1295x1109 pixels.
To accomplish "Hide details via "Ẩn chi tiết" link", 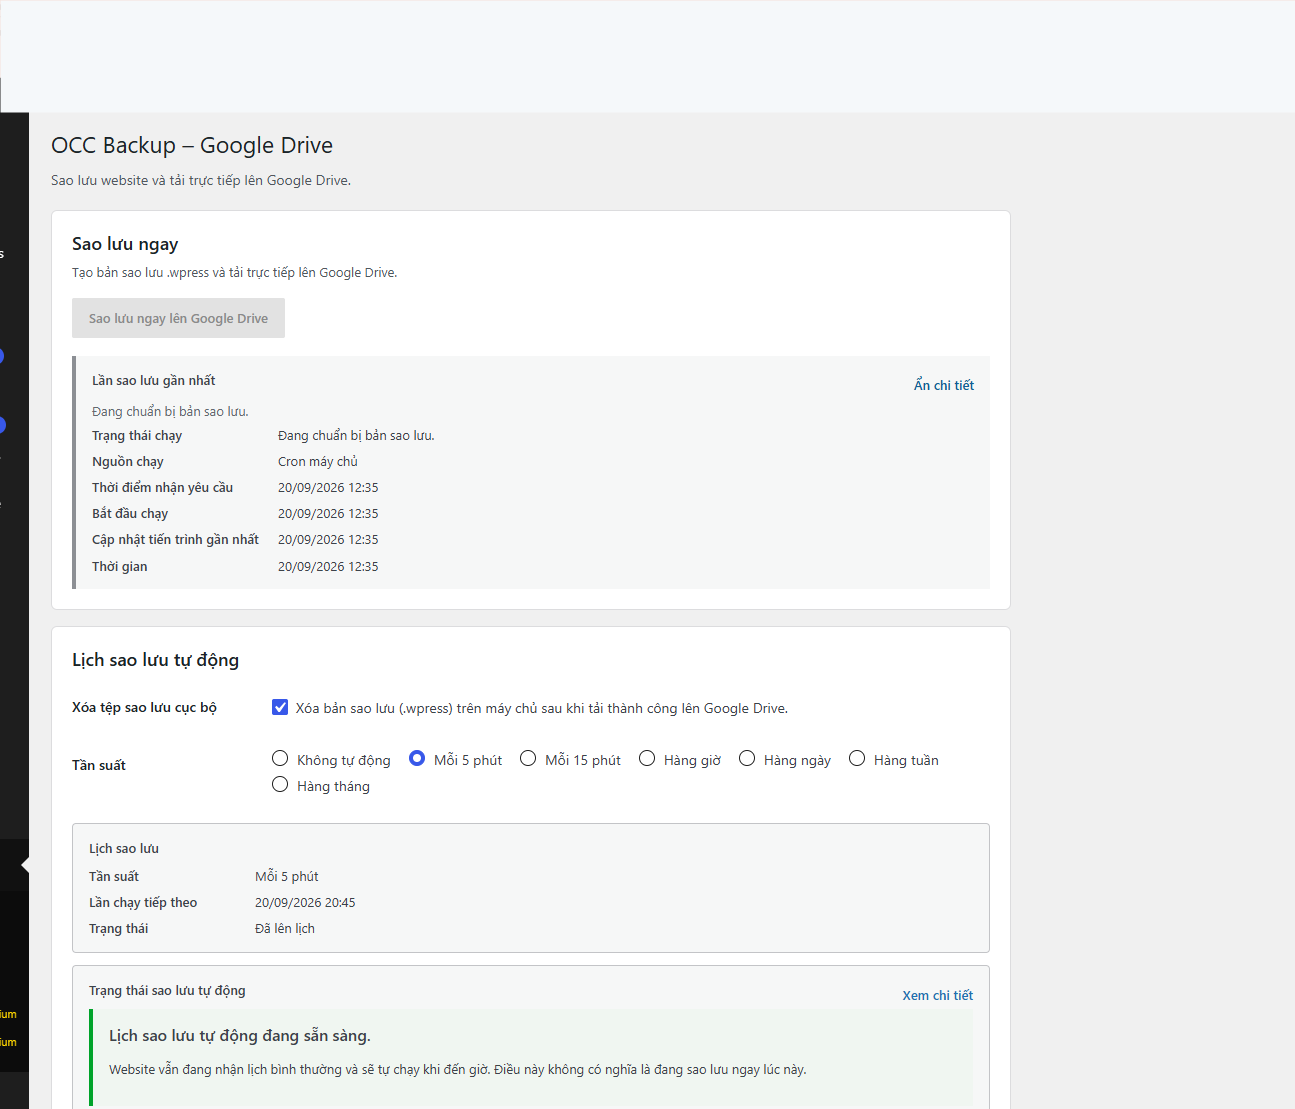I will (943, 385).
